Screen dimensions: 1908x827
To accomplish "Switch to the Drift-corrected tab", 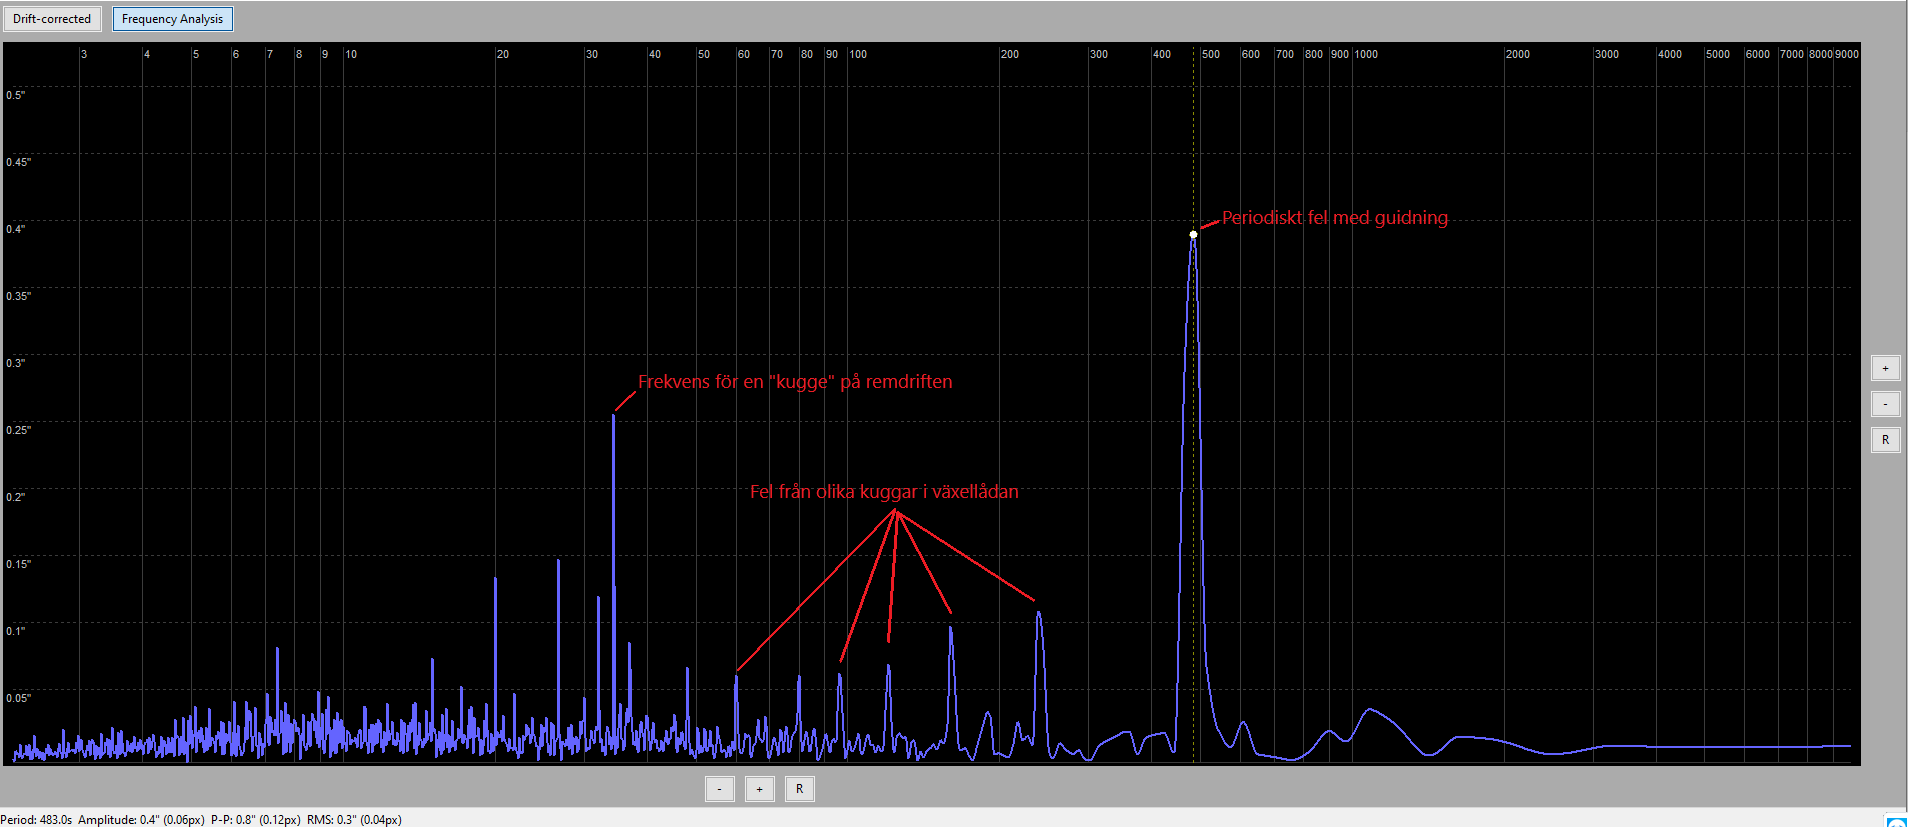I will (x=52, y=19).
